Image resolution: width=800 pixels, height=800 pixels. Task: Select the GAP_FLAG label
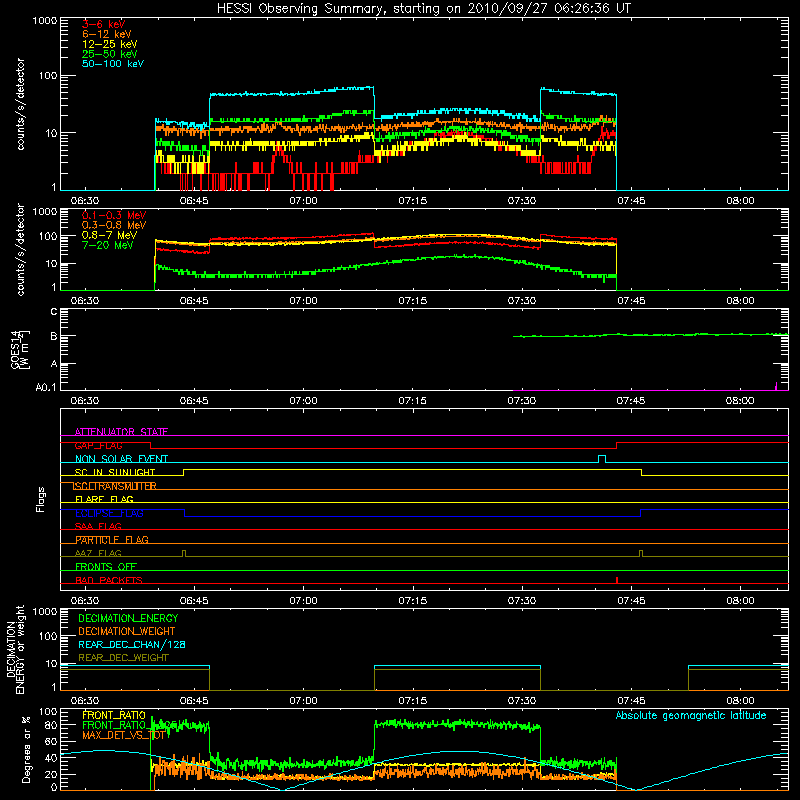point(98,445)
